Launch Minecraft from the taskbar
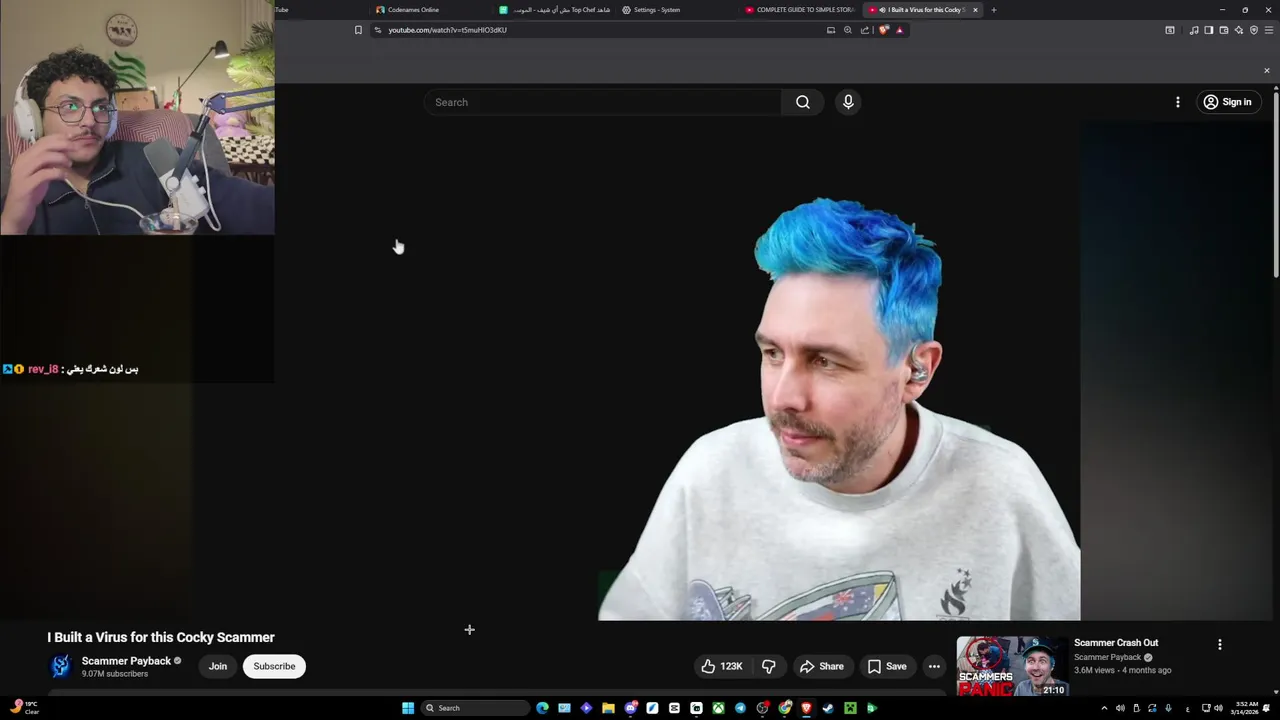 pos(850,708)
